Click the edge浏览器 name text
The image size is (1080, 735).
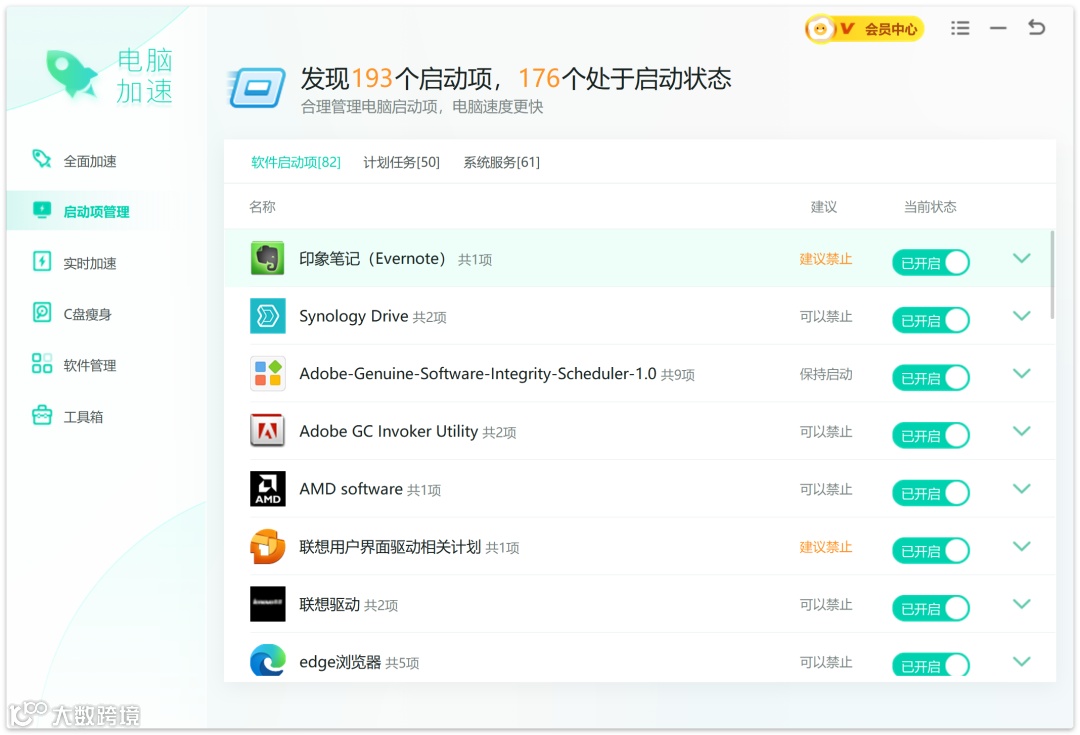click(340, 662)
